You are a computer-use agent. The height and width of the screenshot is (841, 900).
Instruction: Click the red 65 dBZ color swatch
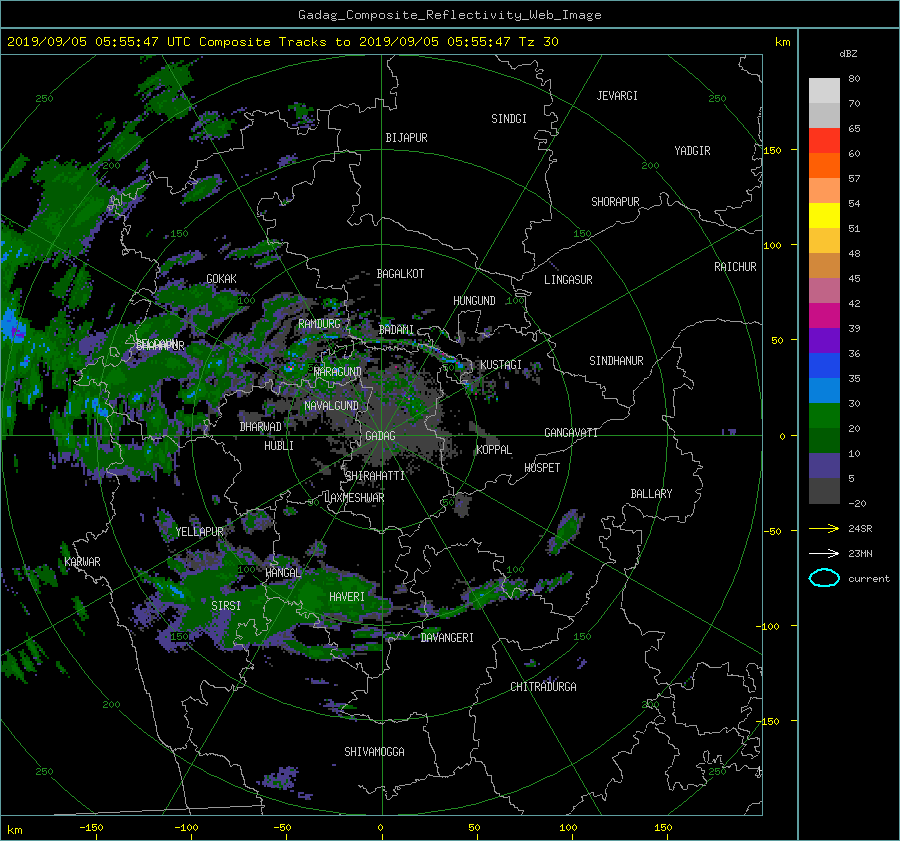pyautogui.click(x=824, y=140)
